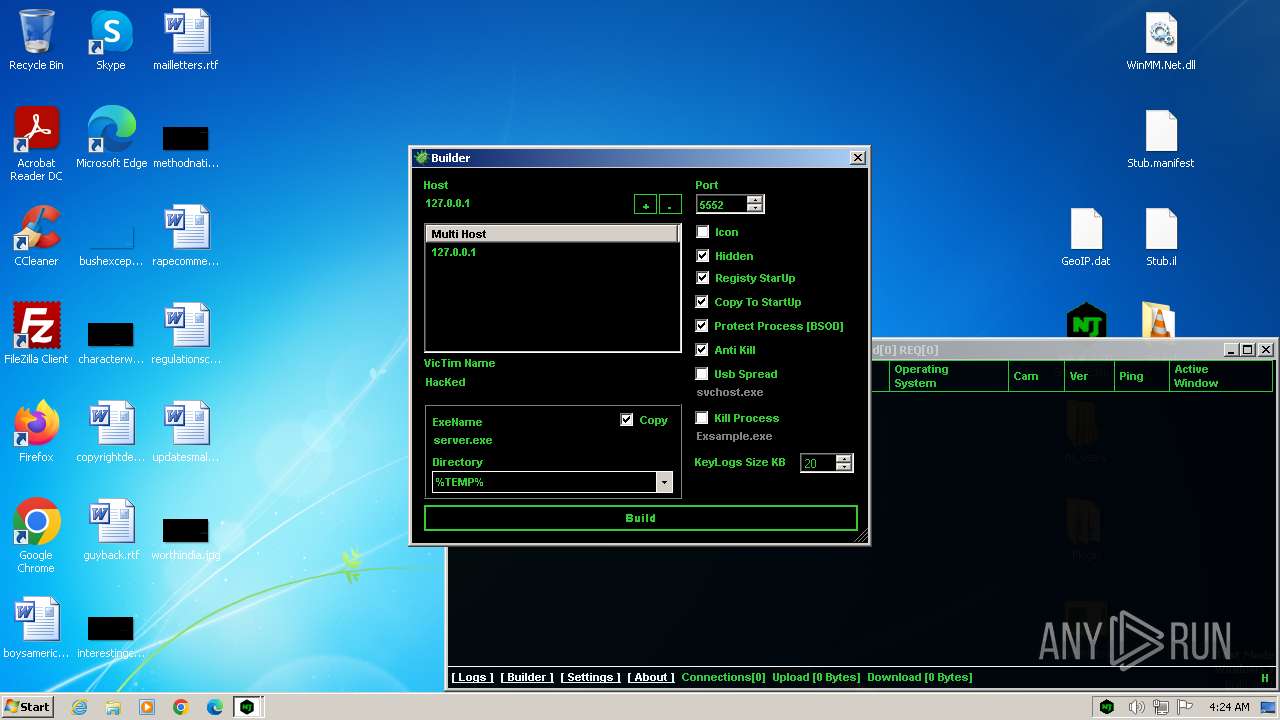Open the [ Builder ] menu in main window
The height and width of the screenshot is (720, 1280).
527,677
